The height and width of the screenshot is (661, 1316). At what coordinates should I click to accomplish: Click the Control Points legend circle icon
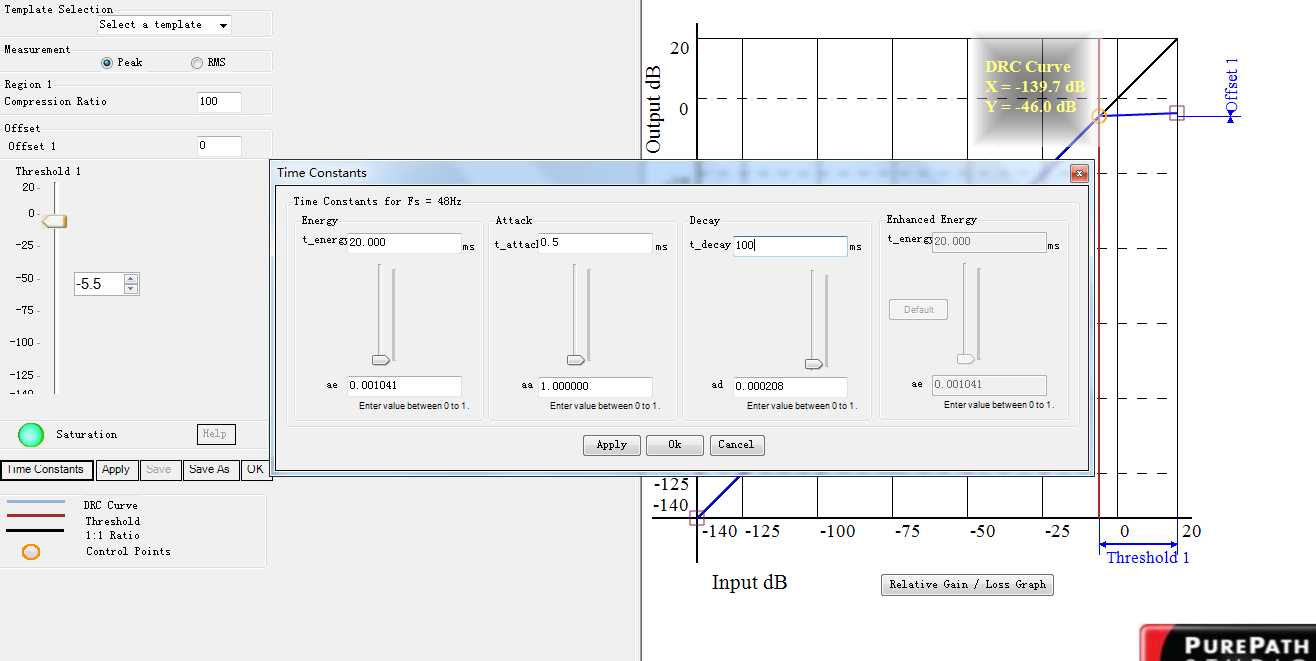pos(31,552)
